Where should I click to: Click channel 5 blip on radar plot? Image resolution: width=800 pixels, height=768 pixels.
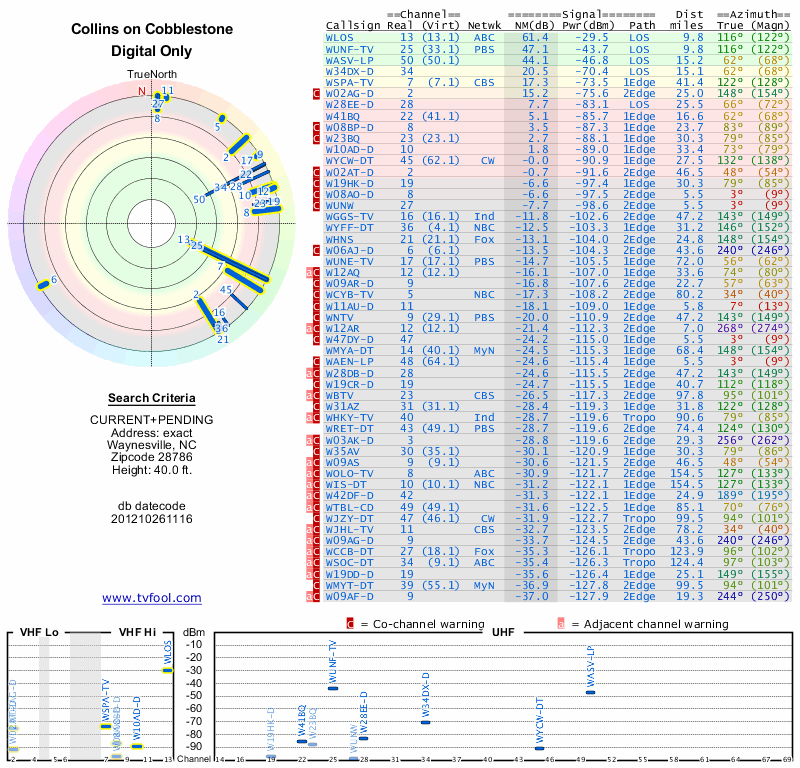[x=221, y=118]
